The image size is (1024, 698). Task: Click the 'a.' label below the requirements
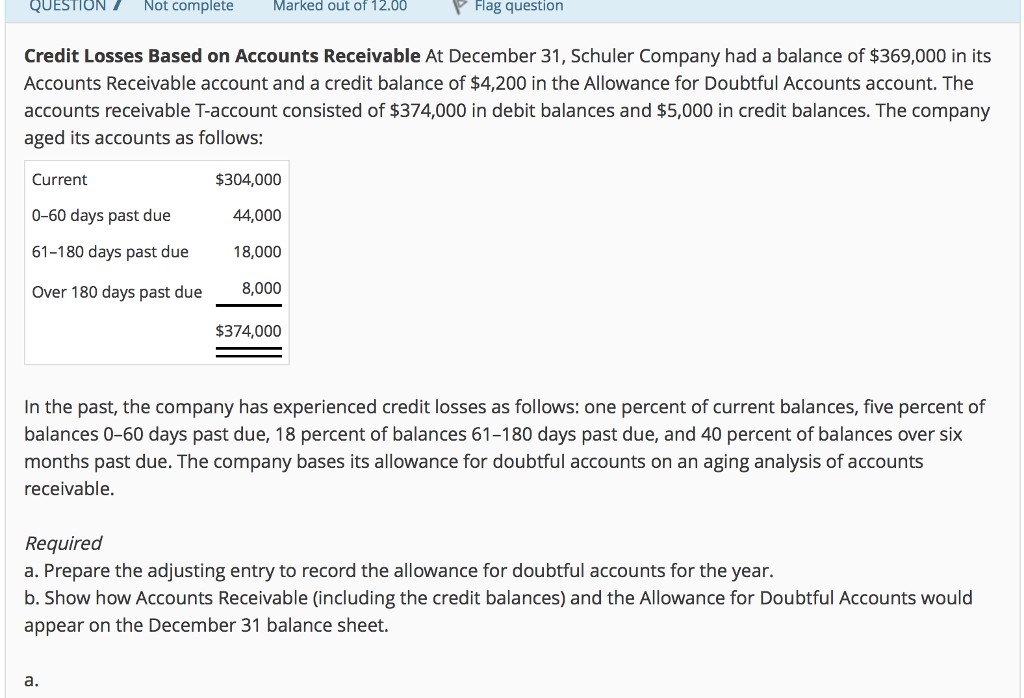[30, 680]
